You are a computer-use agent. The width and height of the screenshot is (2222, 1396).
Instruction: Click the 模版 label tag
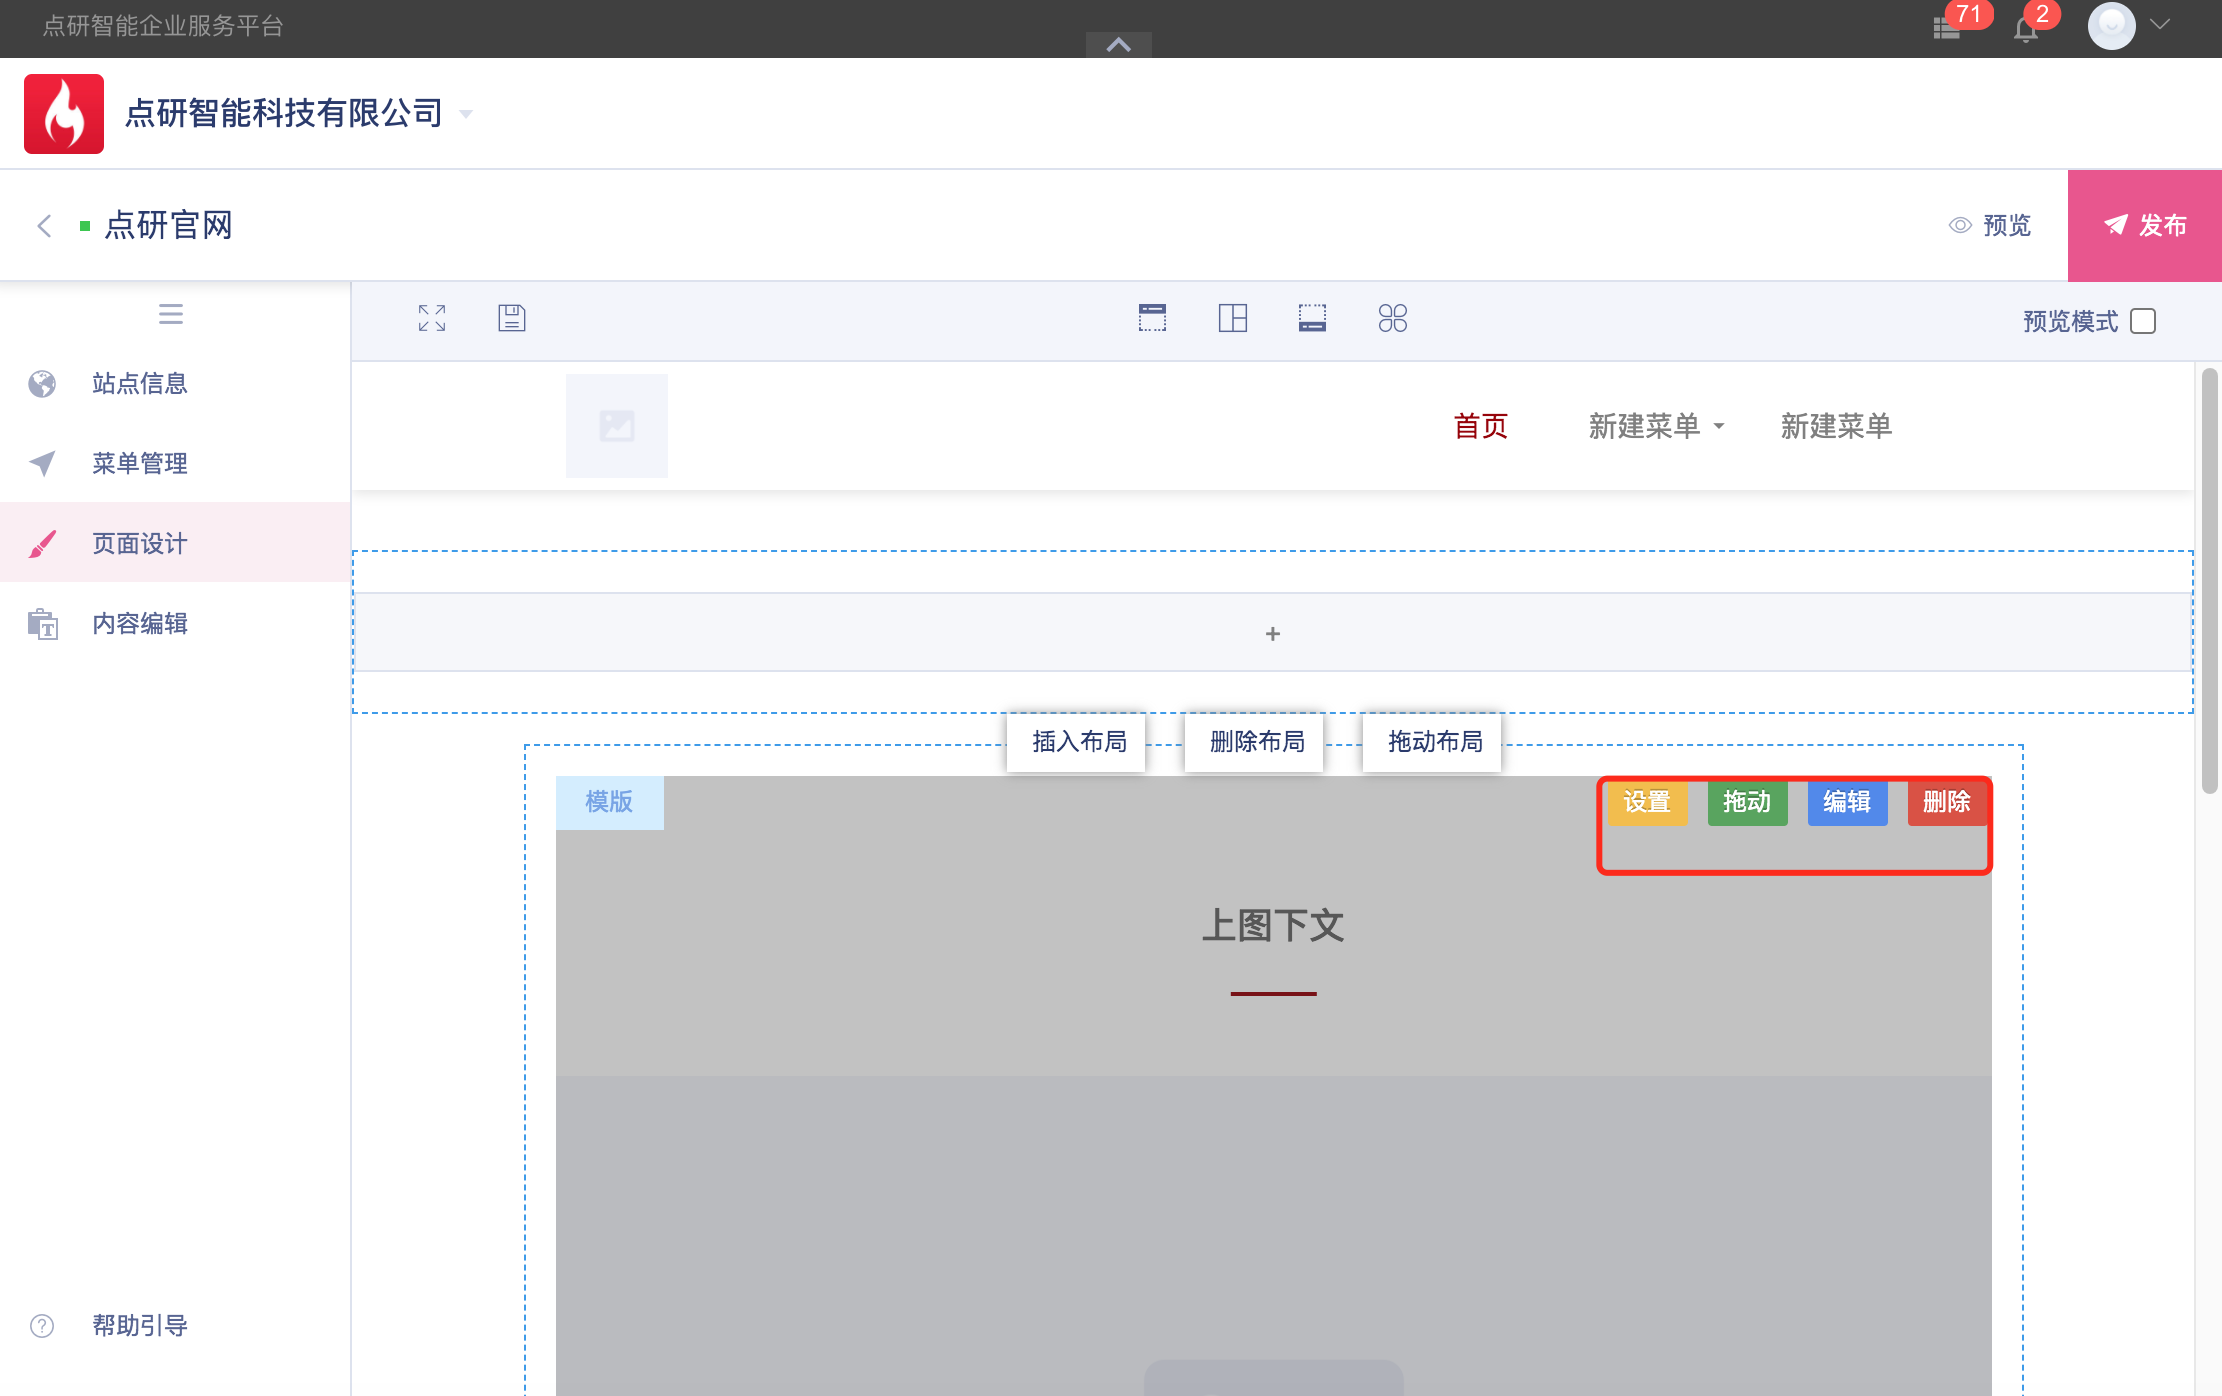[x=609, y=802]
